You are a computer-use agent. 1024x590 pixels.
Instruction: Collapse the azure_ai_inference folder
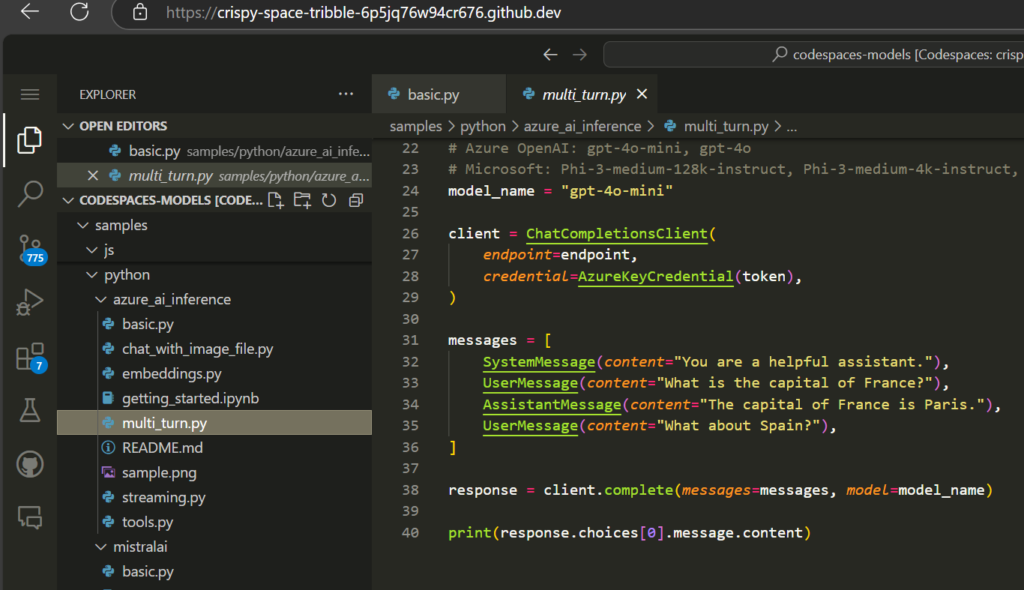click(102, 299)
